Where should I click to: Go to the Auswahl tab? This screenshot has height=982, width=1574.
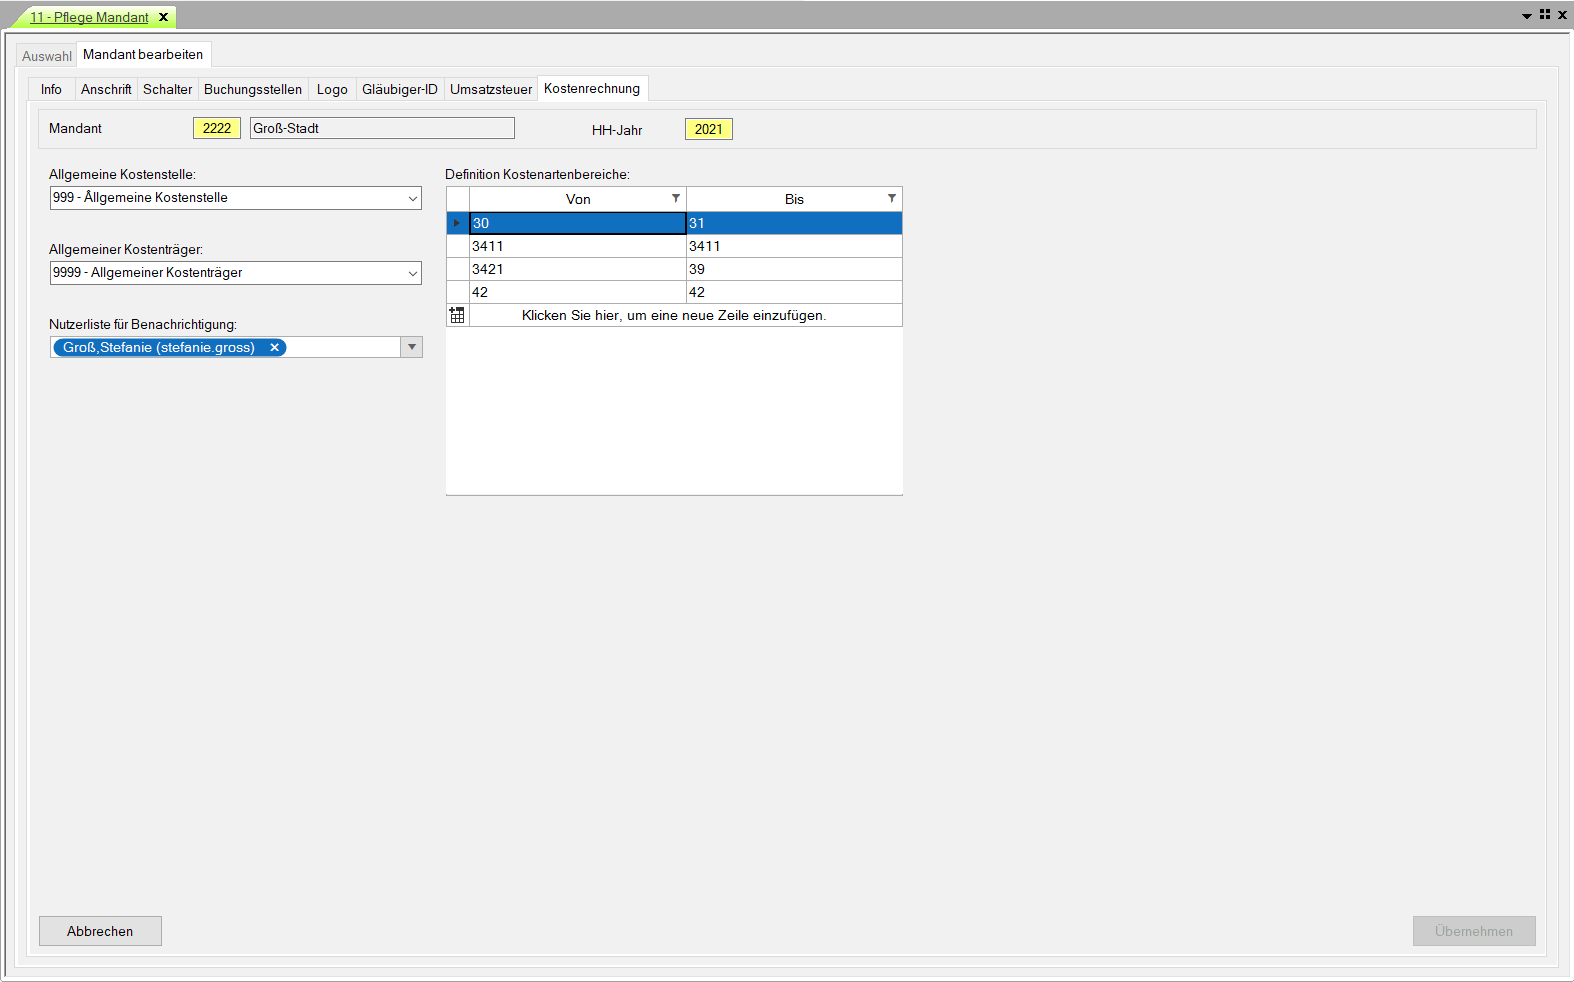tap(47, 56)
